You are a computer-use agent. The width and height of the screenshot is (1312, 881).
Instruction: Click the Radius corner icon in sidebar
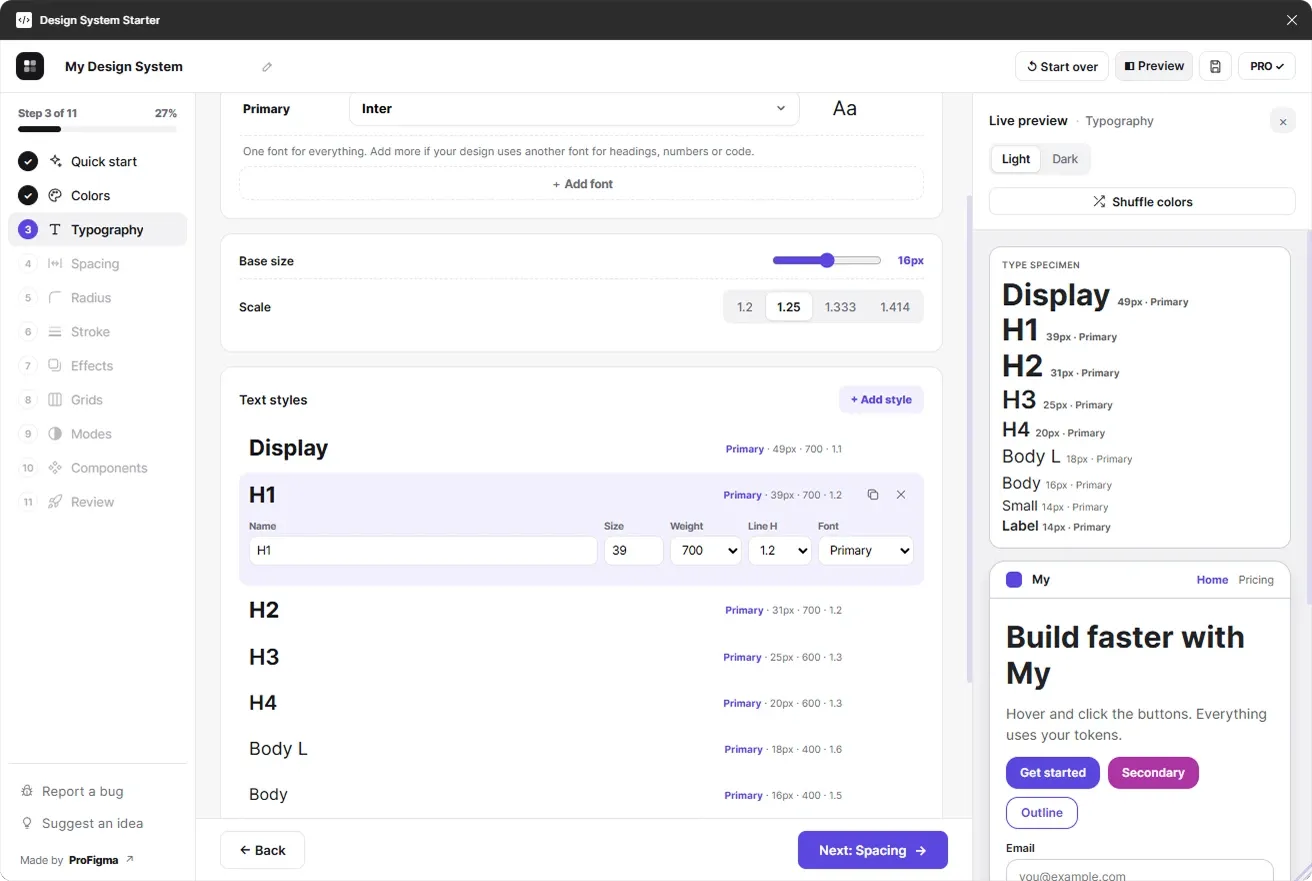tap(55, 297)
